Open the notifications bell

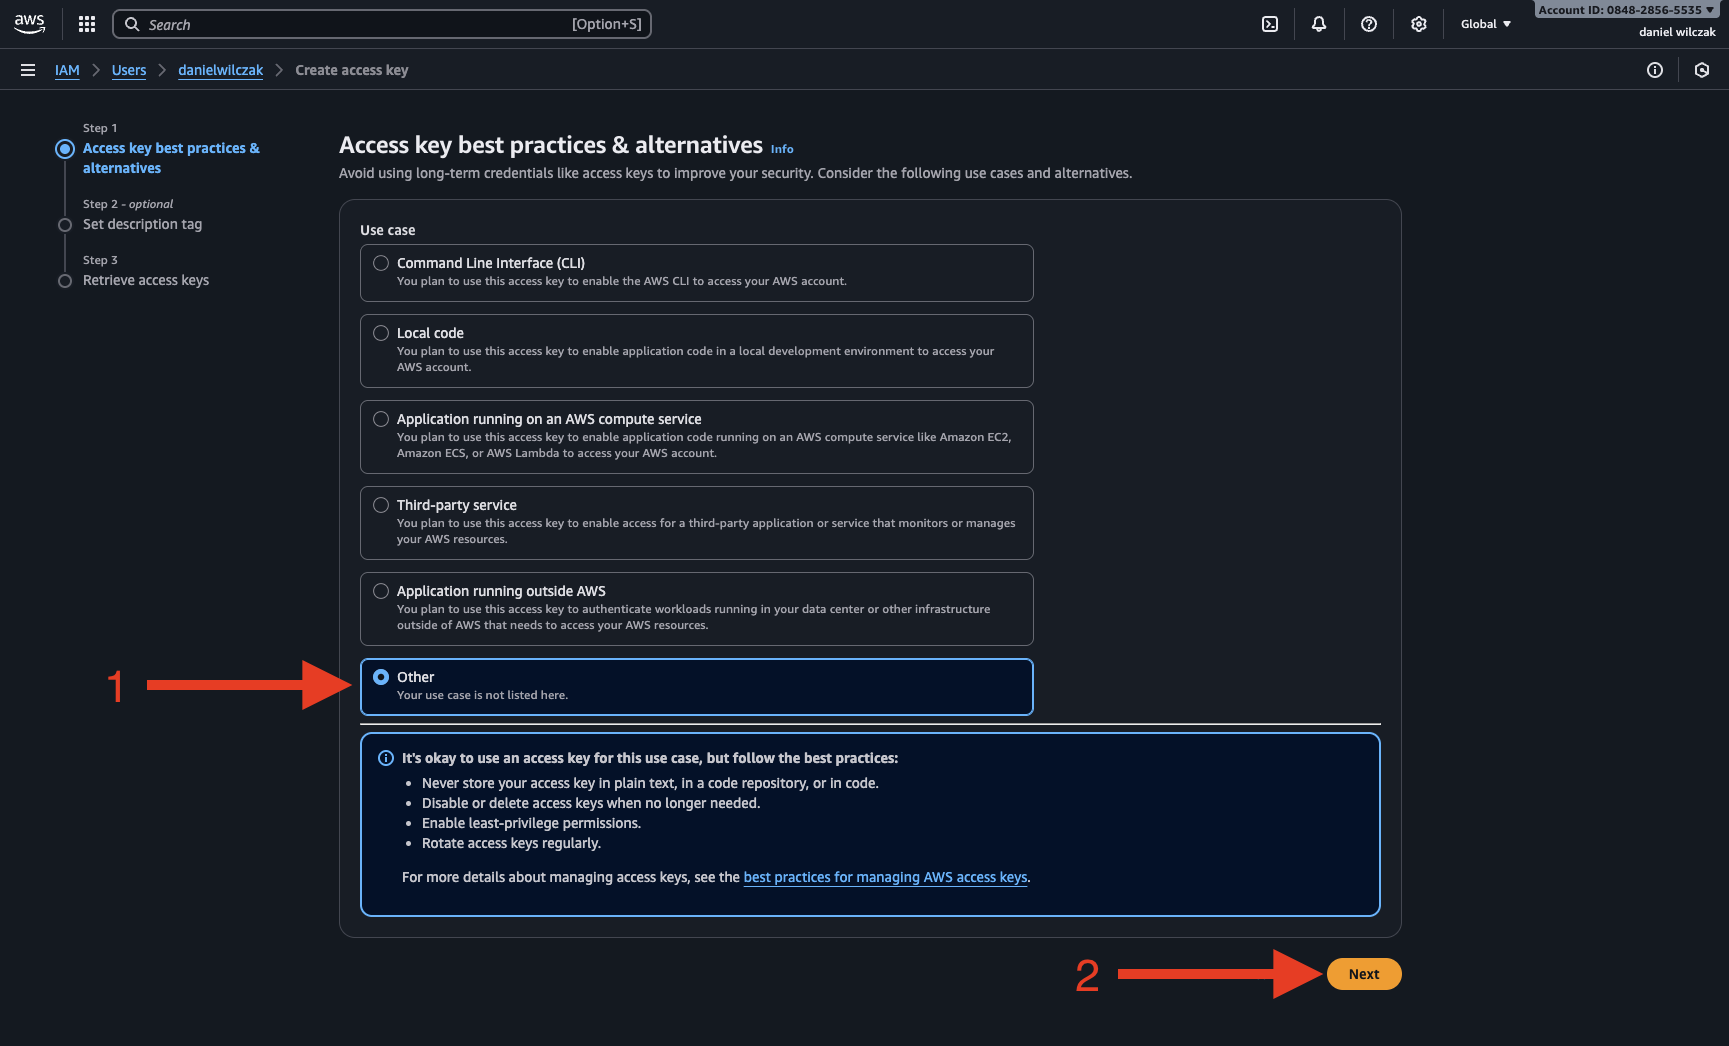tap(1319, 24)
